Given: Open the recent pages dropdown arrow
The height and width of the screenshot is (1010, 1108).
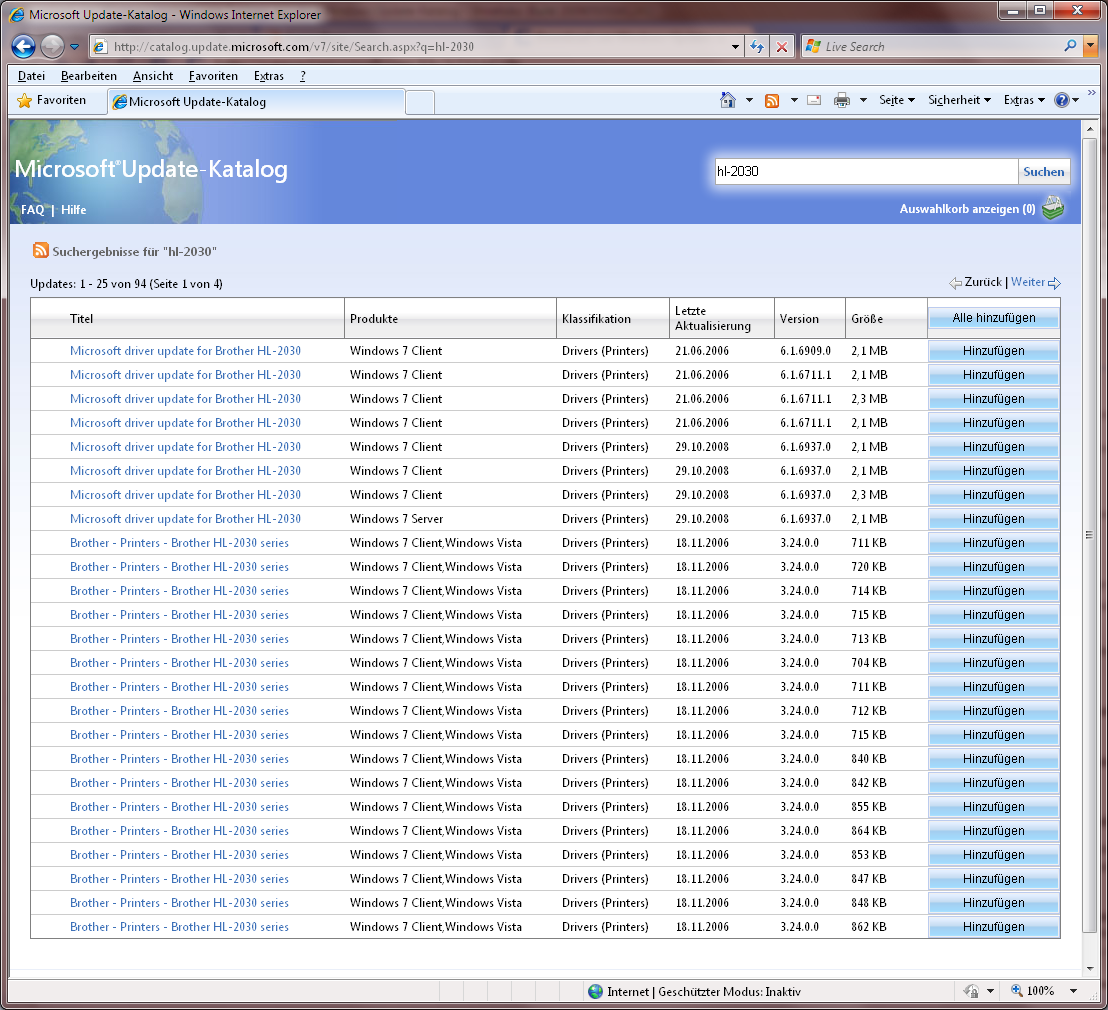Looking at the screenshot, I should pos(74,47).
